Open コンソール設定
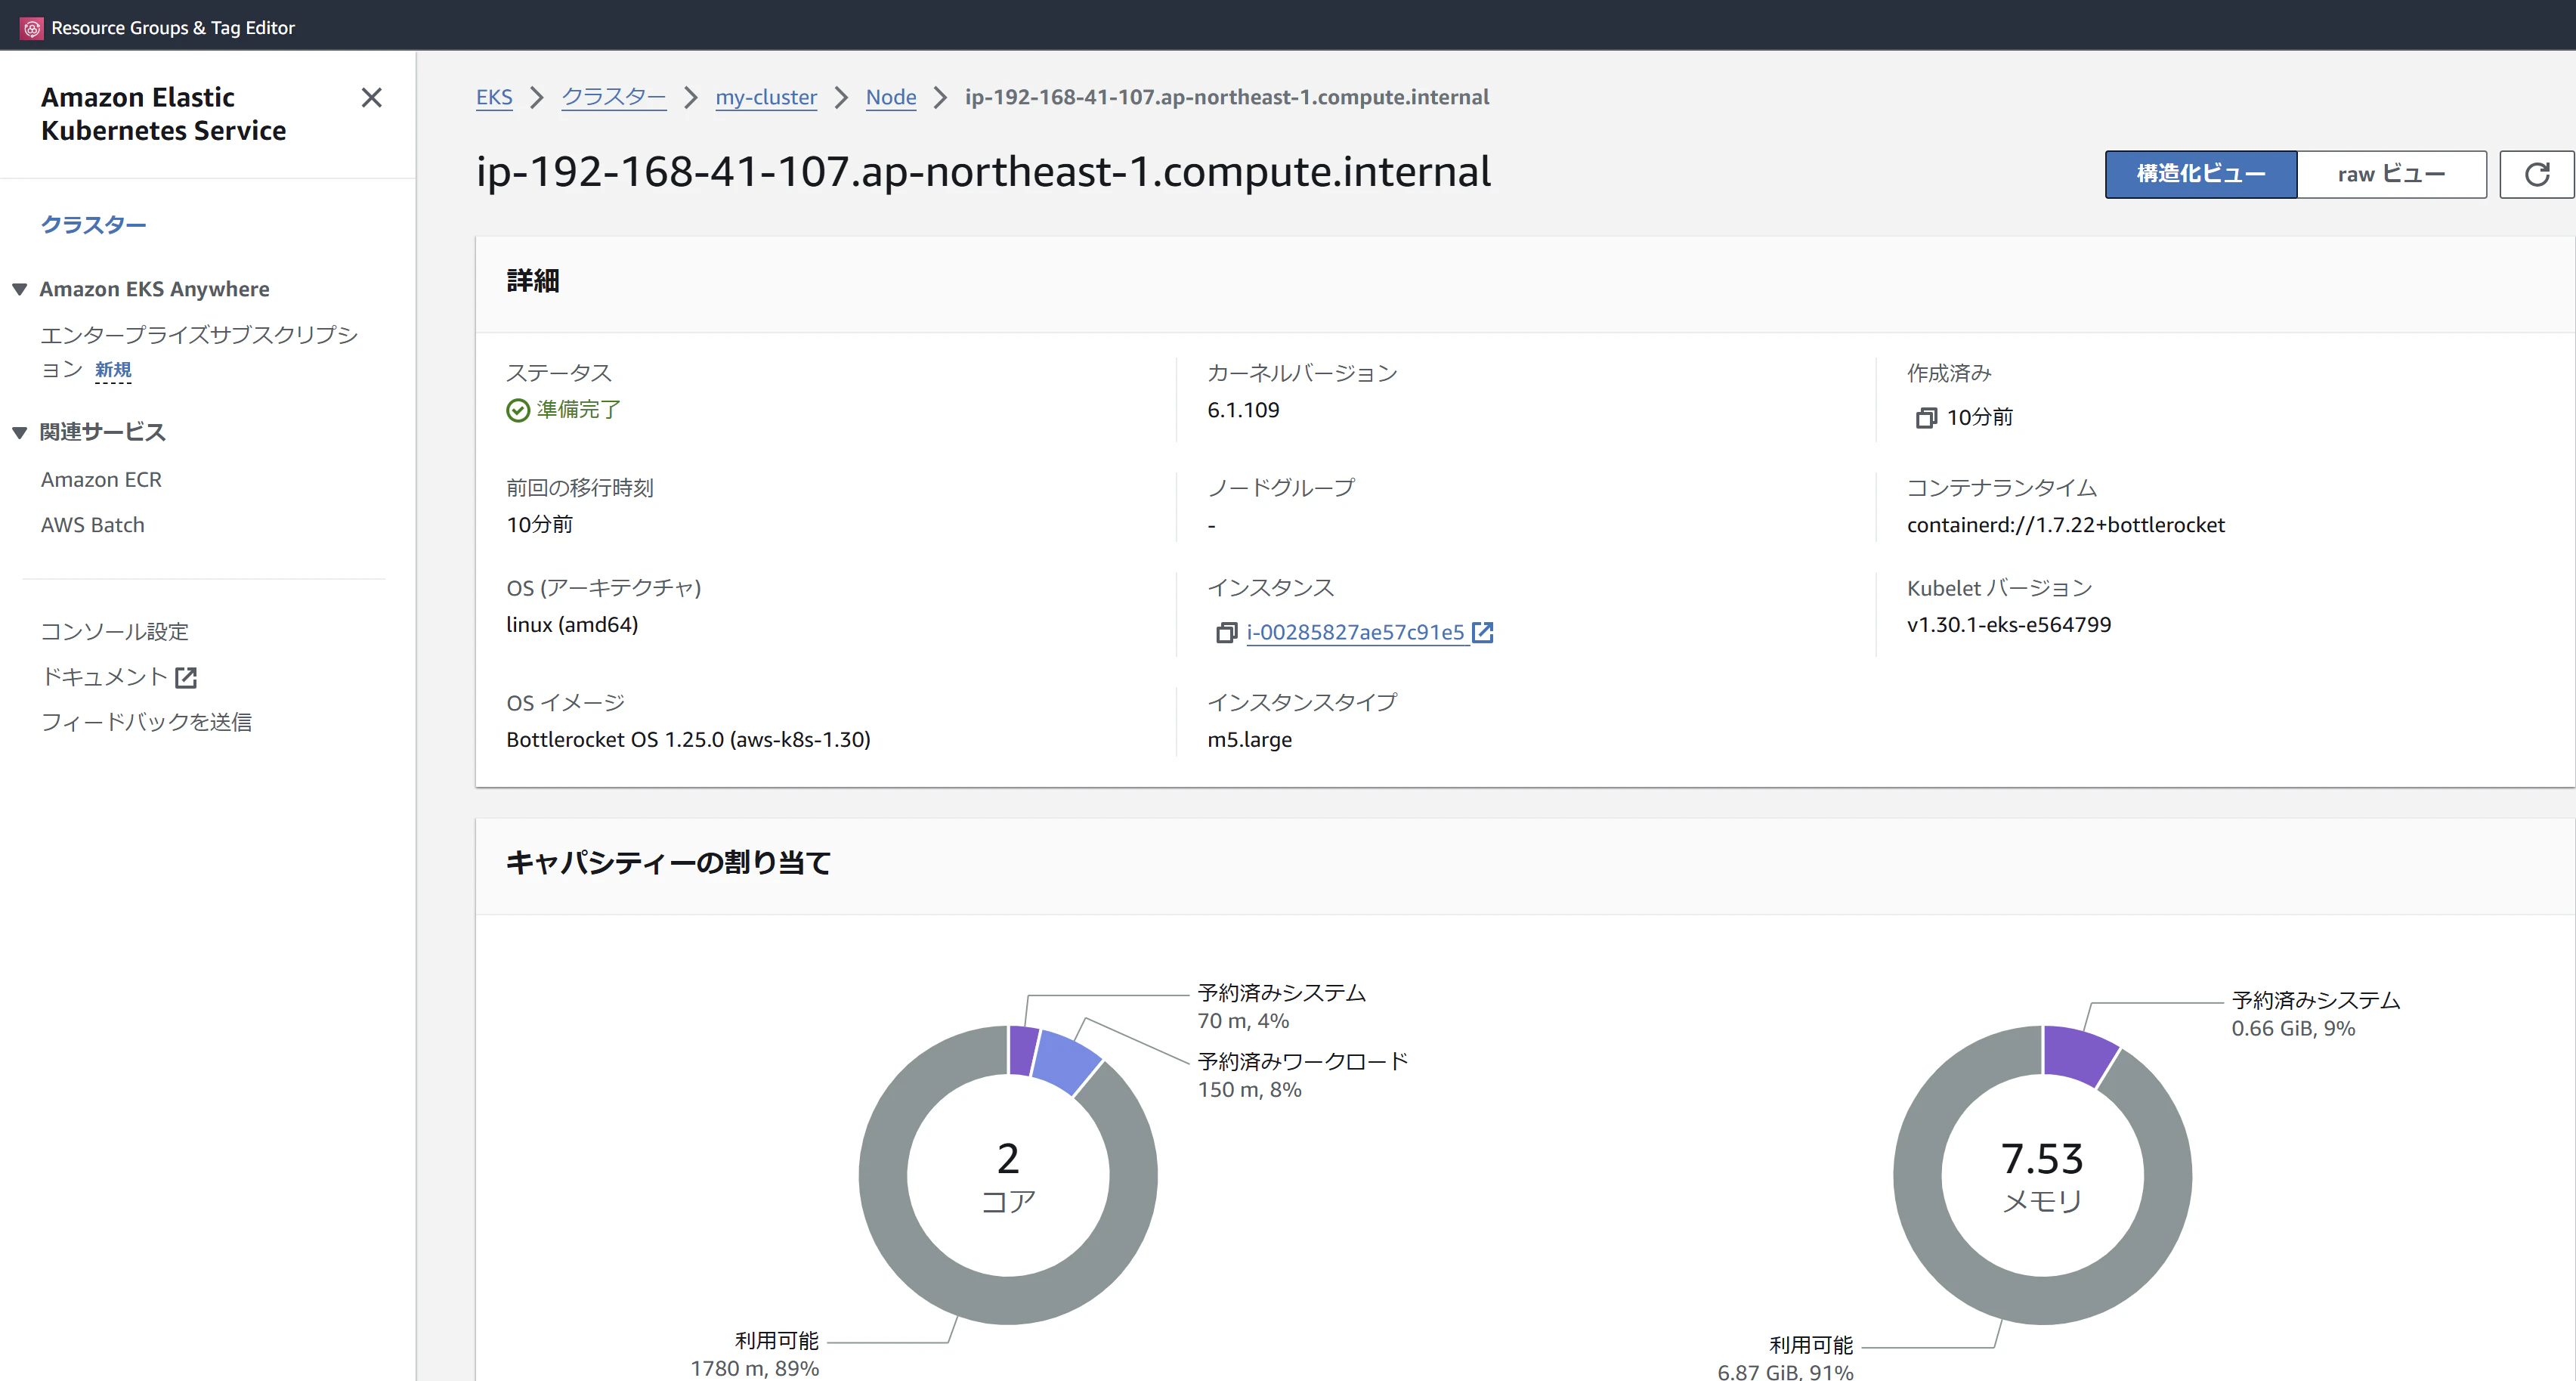 (x=115, y=632)
